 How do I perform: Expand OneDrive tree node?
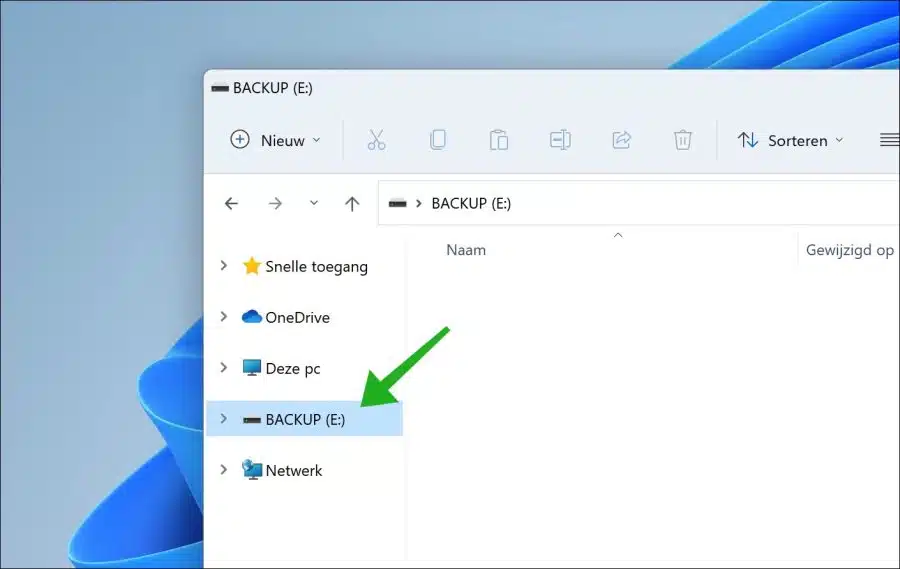224,316
